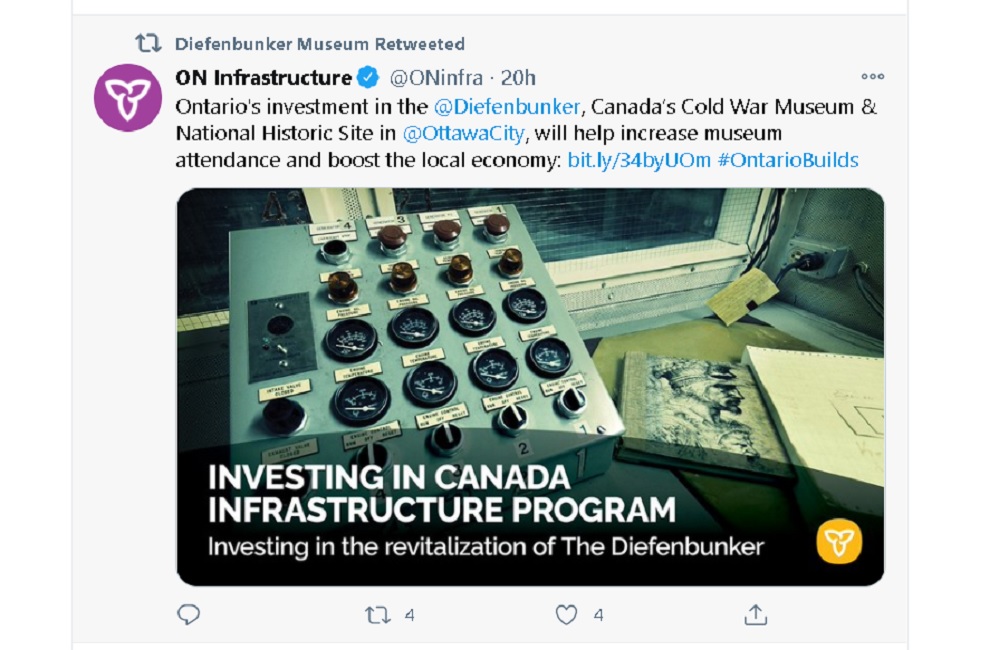This screenshot has height=650, width=999.
Task: Open the 20h timestamp link
Action: point(518,78)
